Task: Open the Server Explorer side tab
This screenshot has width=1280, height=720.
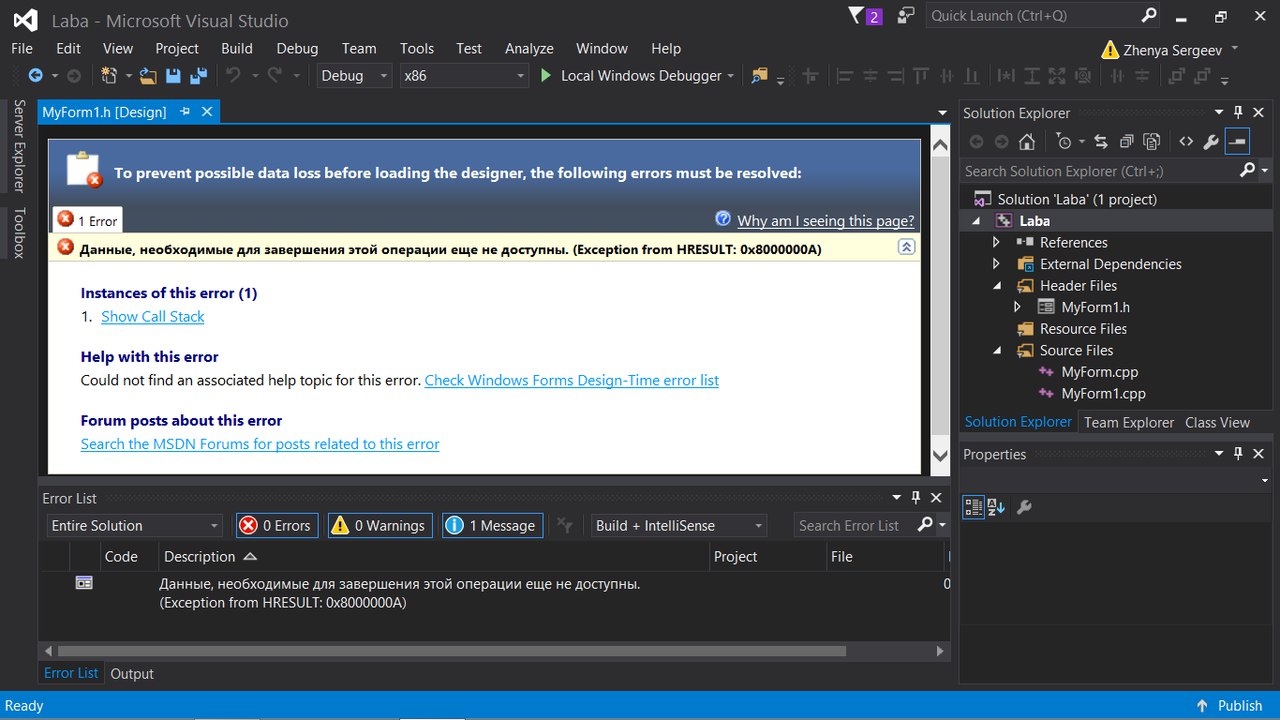Action: [x=19, y=145]
